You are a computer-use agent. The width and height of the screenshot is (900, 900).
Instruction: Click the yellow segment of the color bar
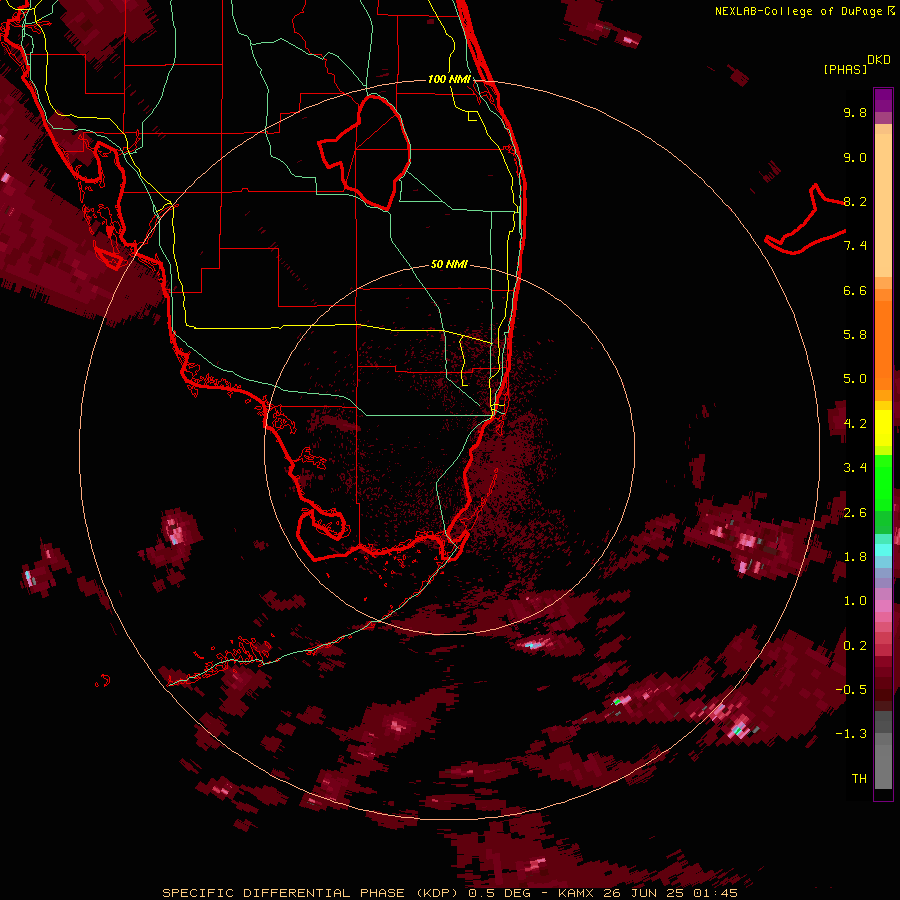coord(883,428)
